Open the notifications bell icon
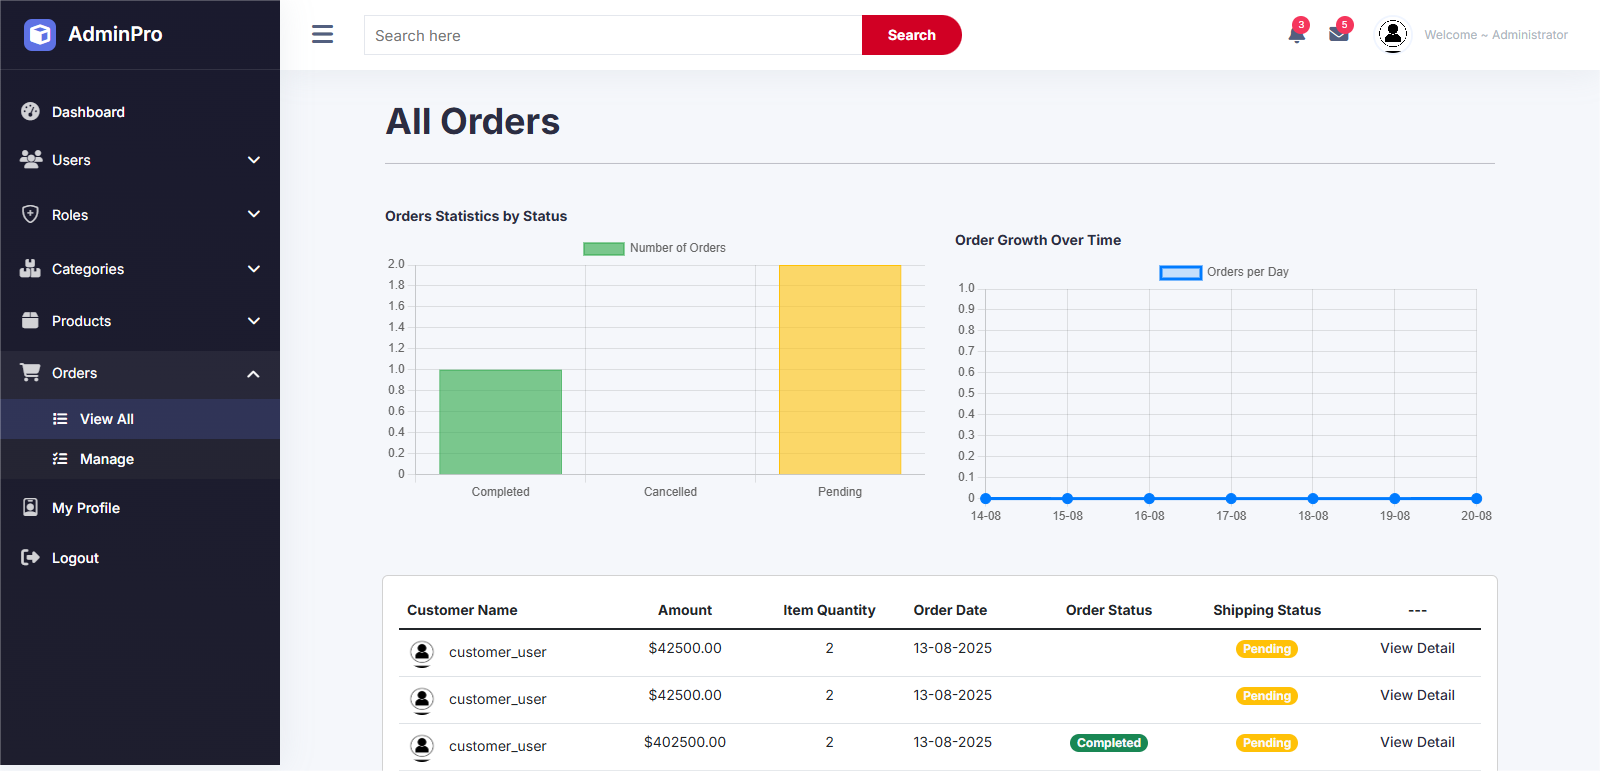Image resolution: width=1600 pixels, height=771 pixels. [x=1296, y=35]
